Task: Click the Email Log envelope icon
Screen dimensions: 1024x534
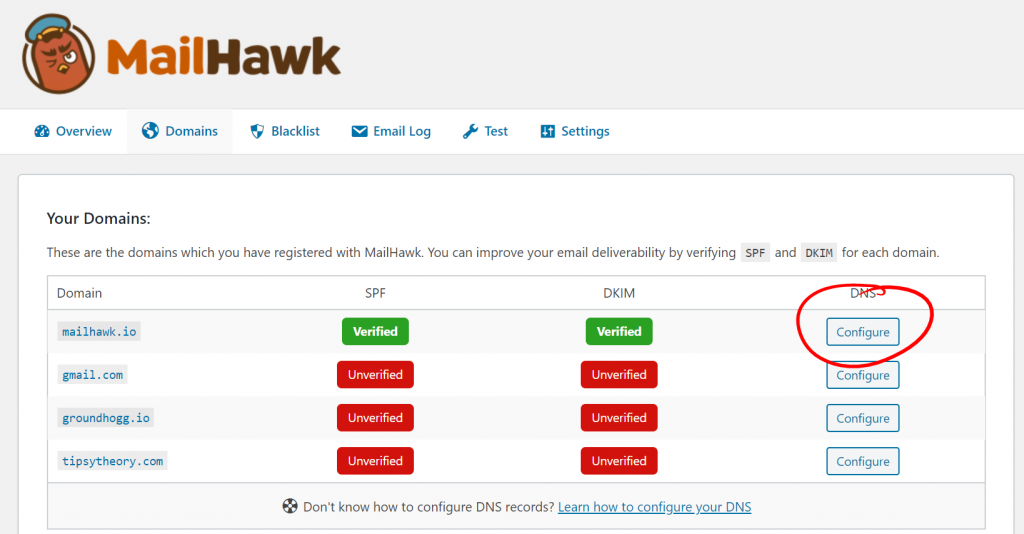Action: pos(359,131)
